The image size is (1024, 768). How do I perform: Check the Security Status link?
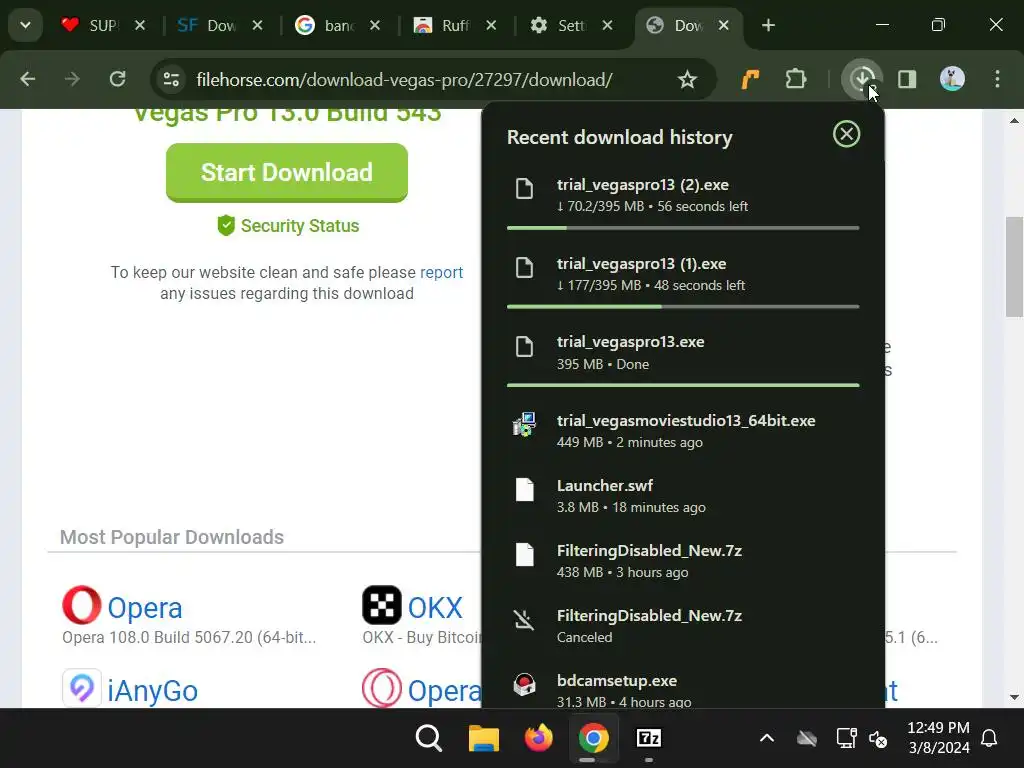click(288, 226)
